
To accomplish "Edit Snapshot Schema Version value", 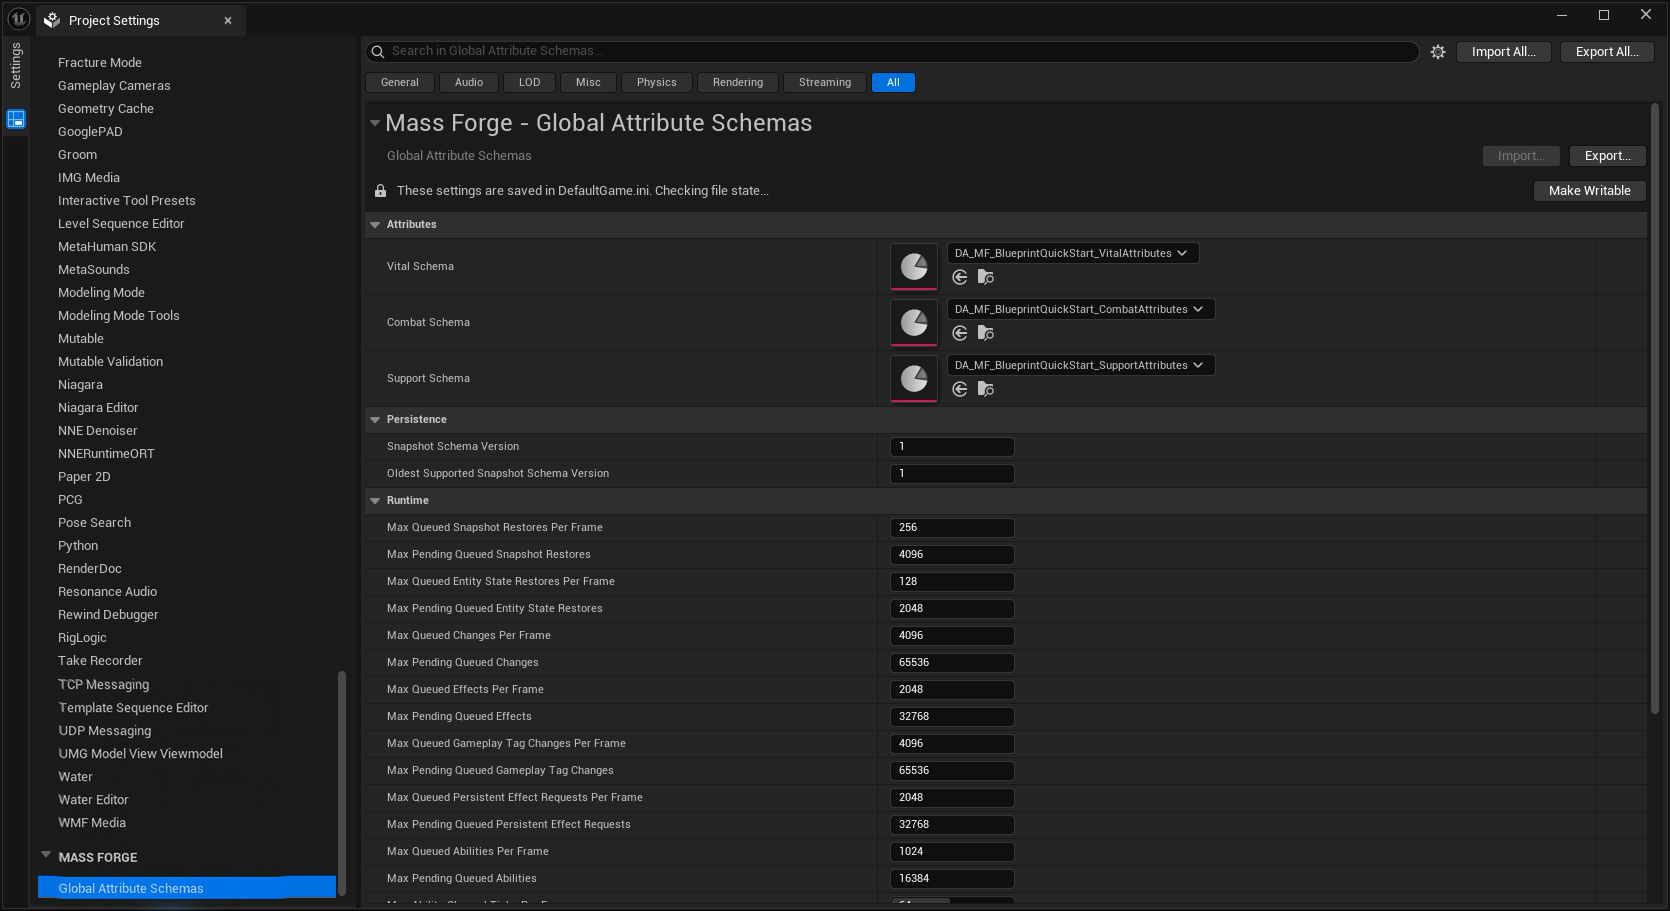I will coord(952,447).
